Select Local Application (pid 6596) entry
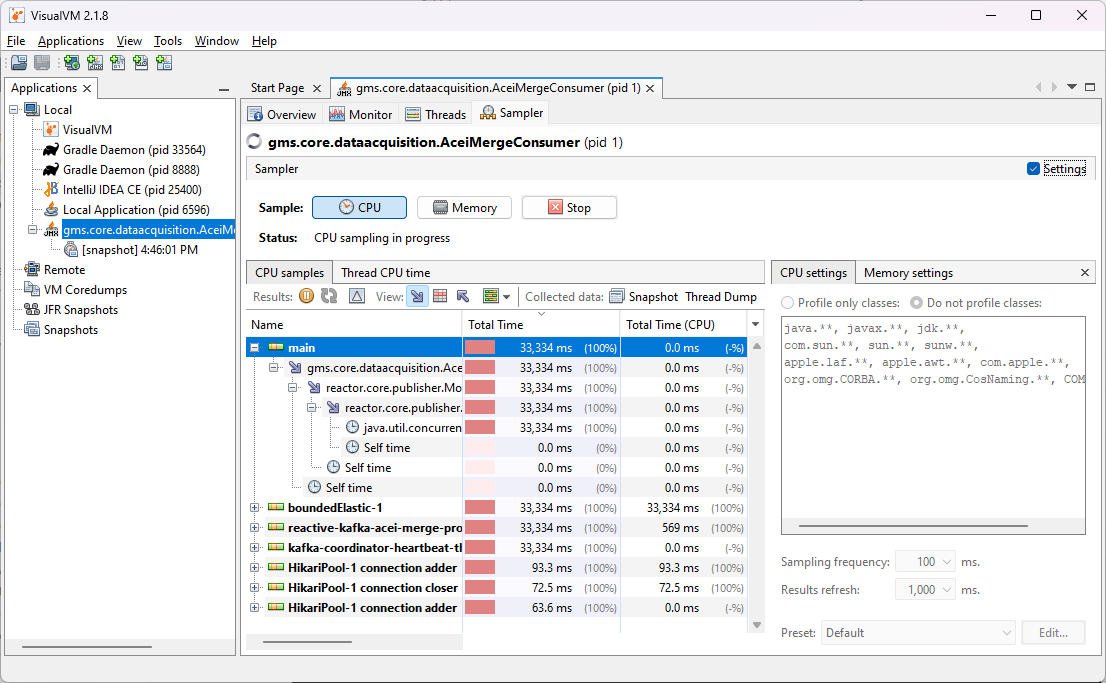This screenshot has height=683, width=1106. (x=136, y=210)
